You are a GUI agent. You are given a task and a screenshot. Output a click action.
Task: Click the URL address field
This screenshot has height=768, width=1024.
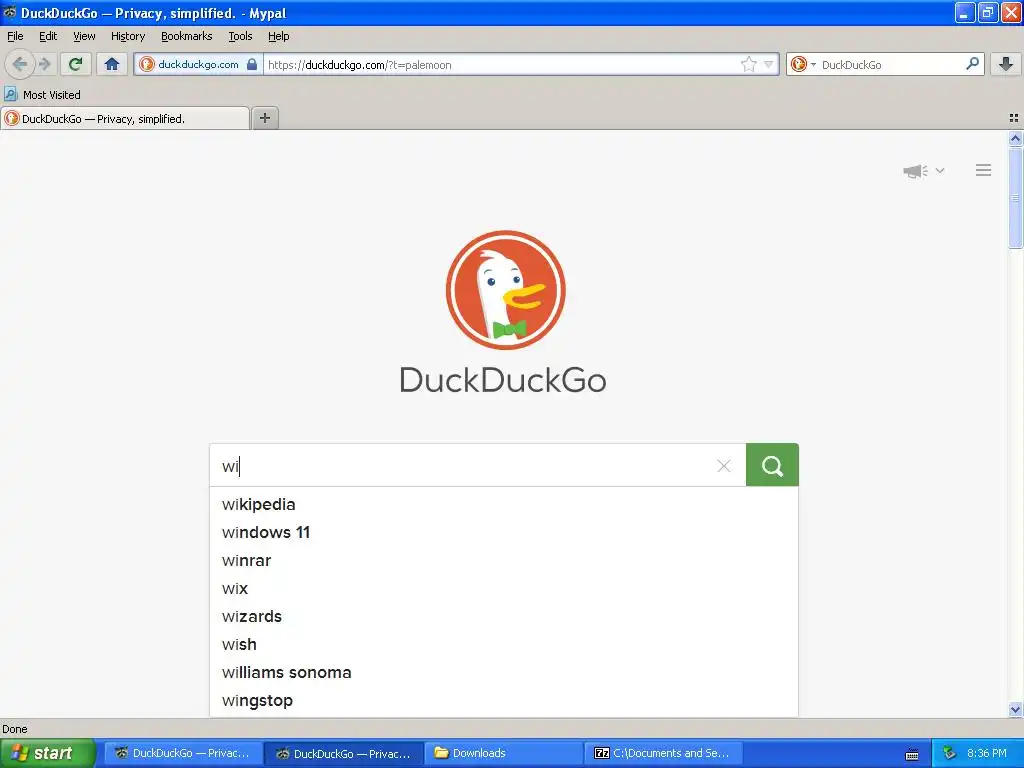[501, 64]
